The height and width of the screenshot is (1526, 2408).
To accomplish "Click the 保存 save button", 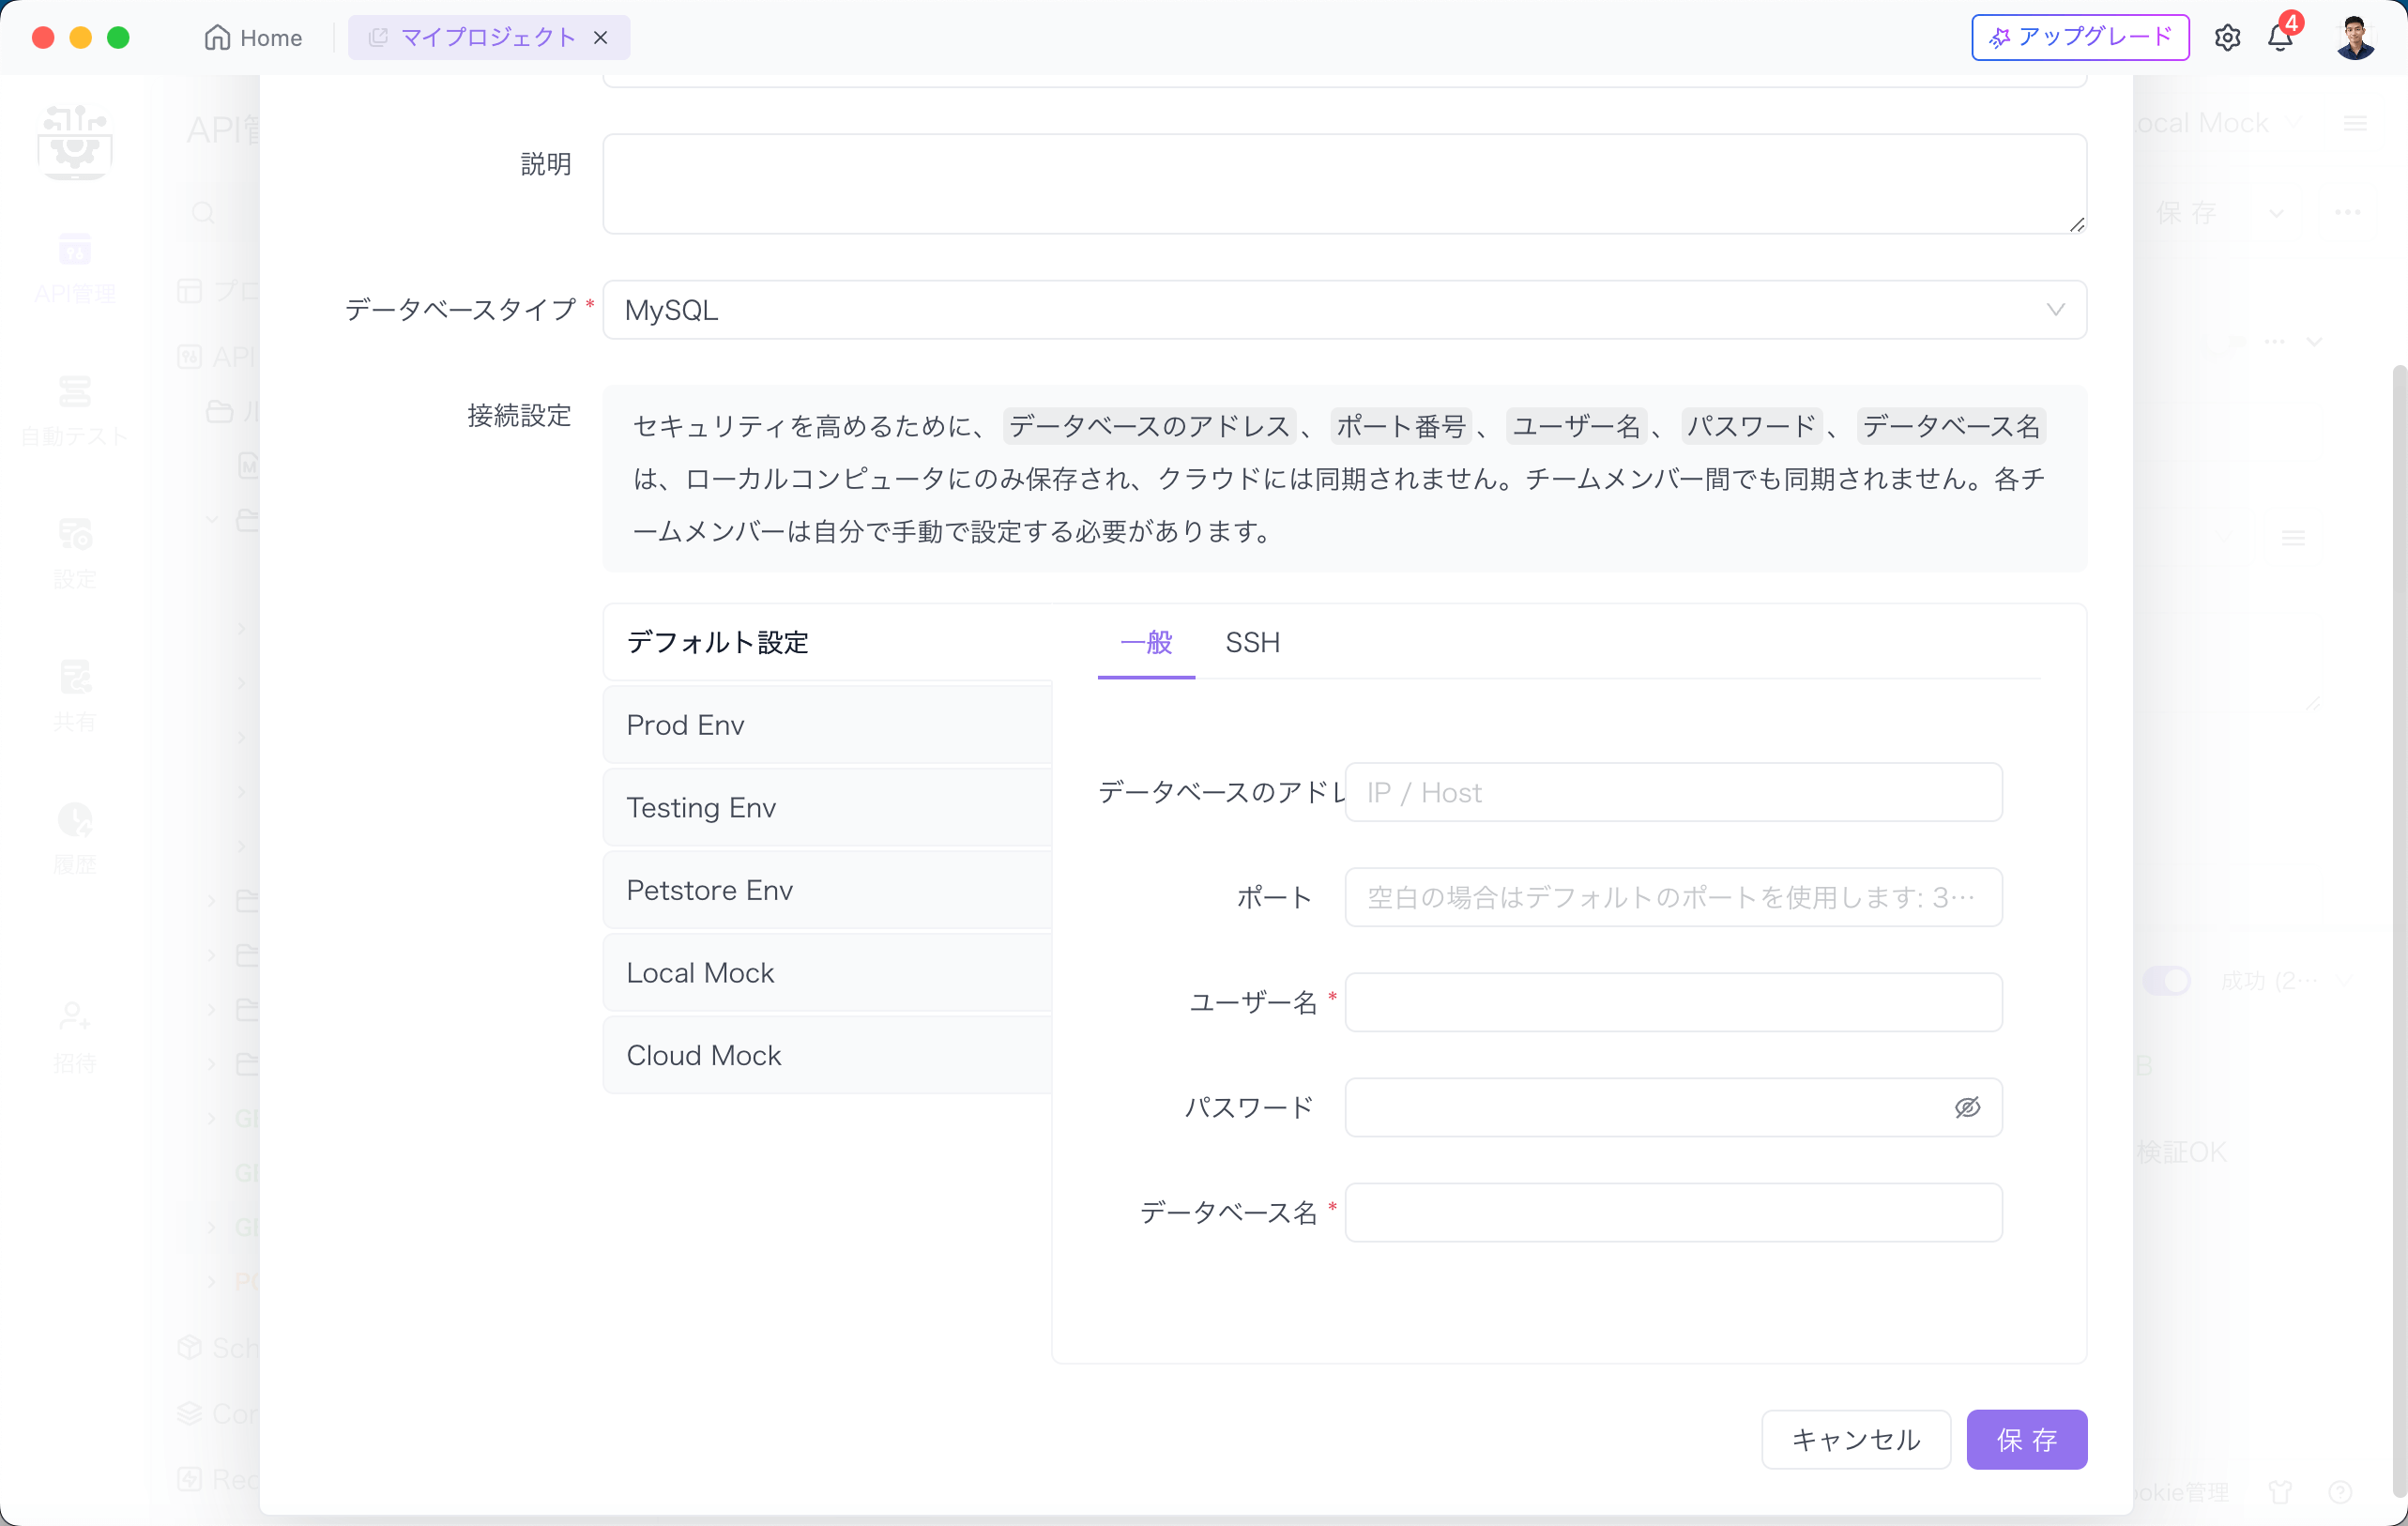I will click(x=2027, y=1438).
